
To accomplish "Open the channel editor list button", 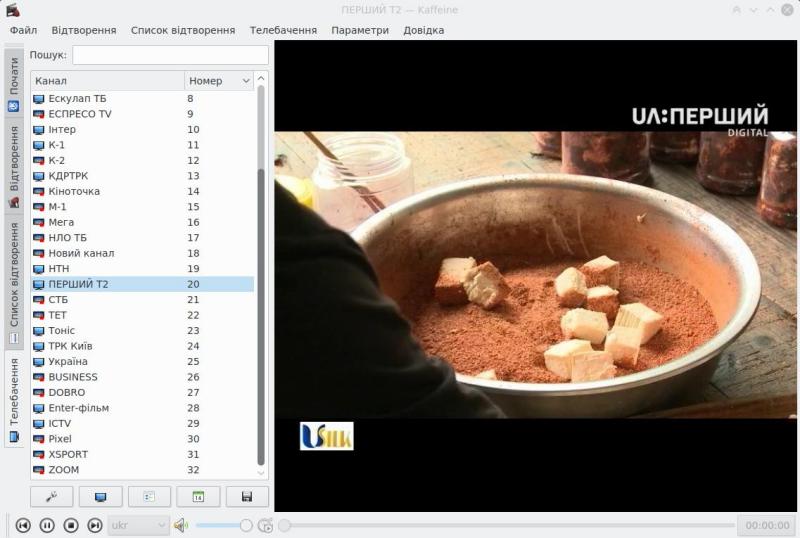I will coord(149,496).
